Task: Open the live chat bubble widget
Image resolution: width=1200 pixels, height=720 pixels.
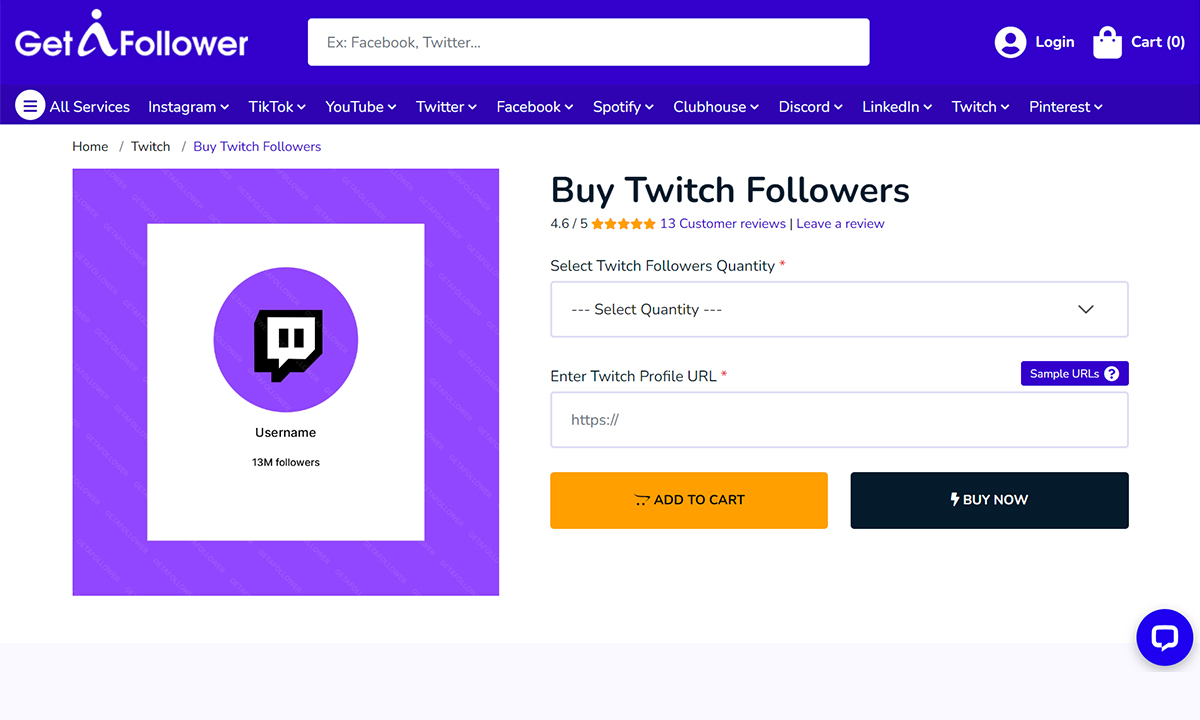Action: pyautogui.click(x=1165, y=637)
